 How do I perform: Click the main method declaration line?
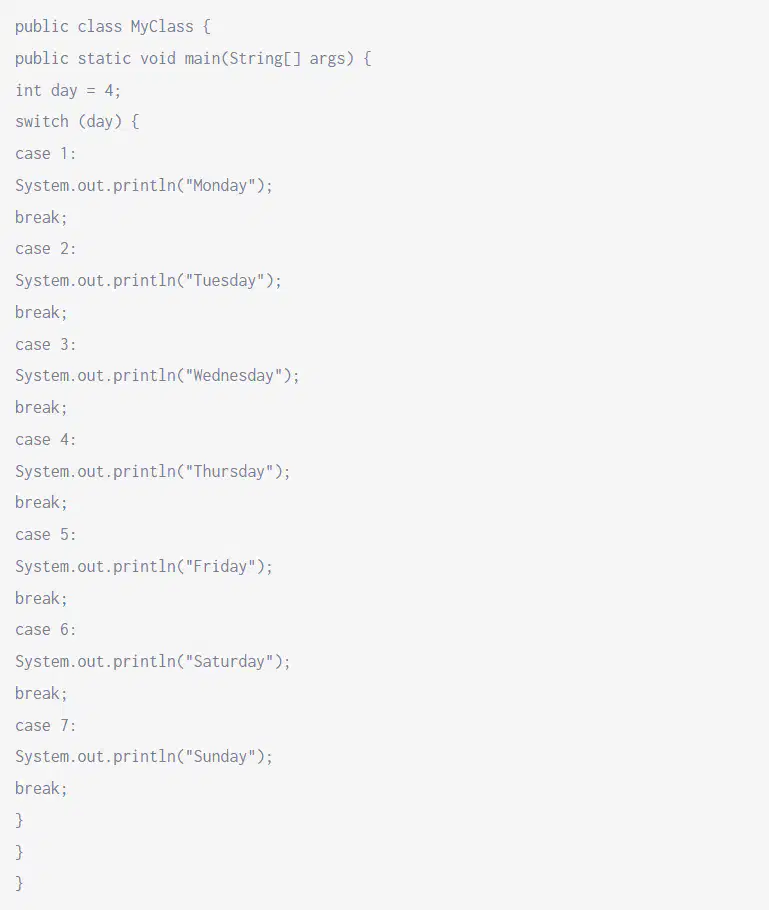tap(193, 59)
